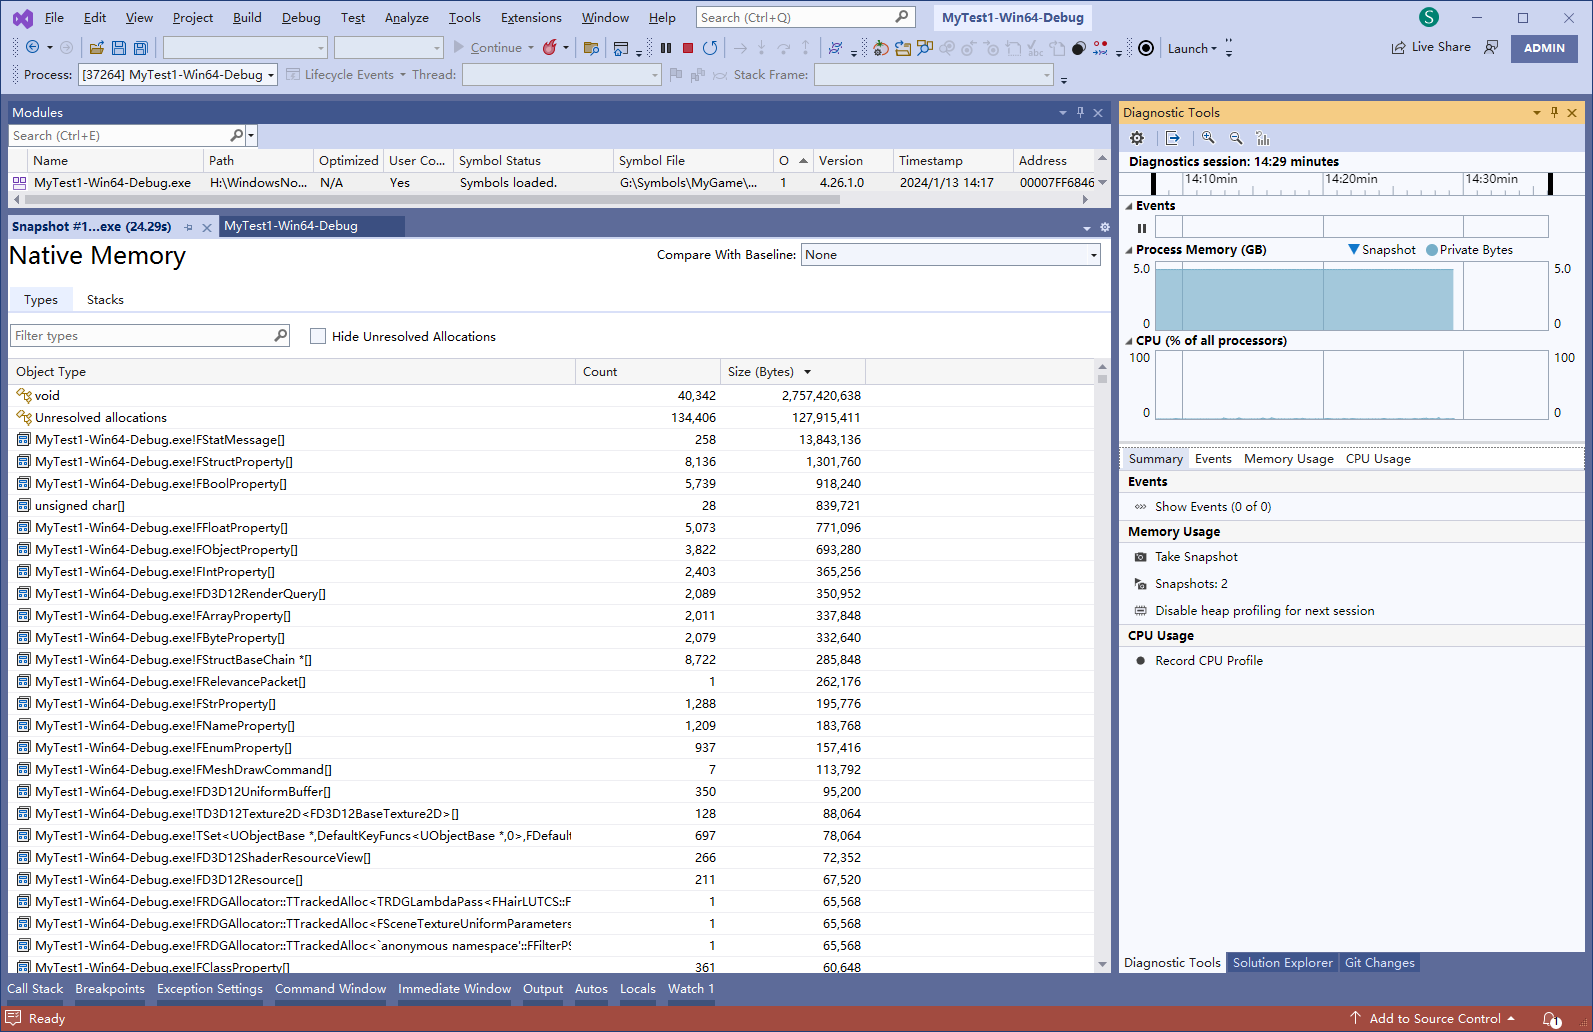
Task: Click the Navigate Backward arrow icon
Action: (33, 47)
